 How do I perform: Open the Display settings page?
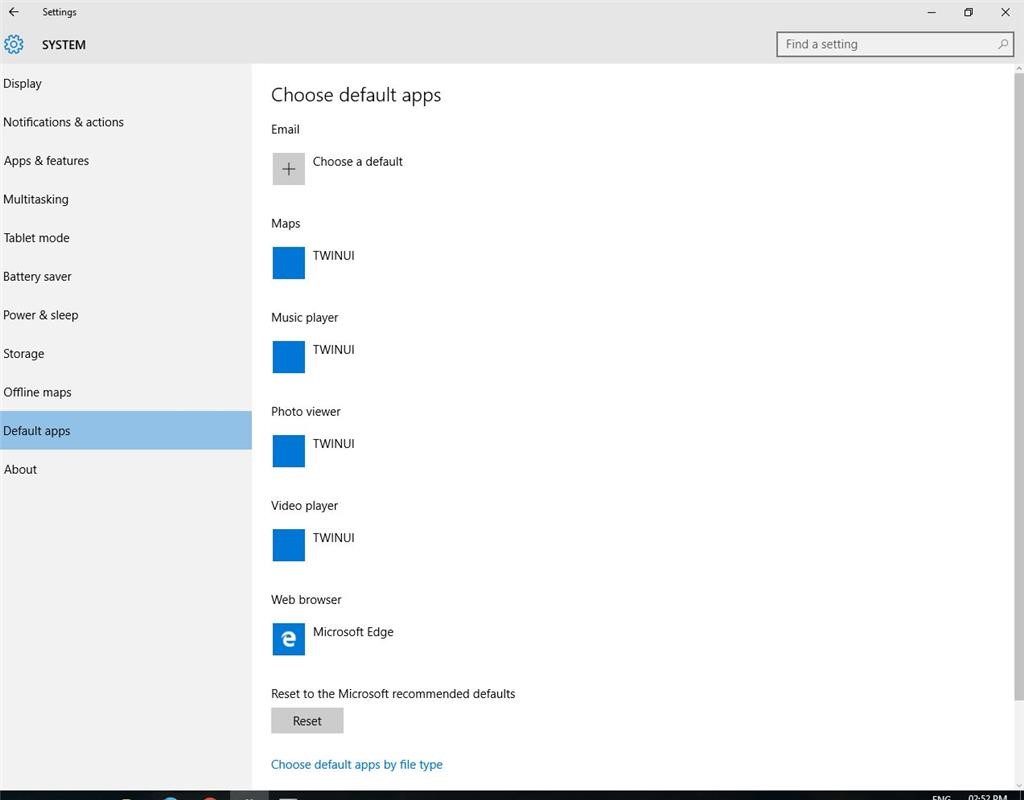125,84
